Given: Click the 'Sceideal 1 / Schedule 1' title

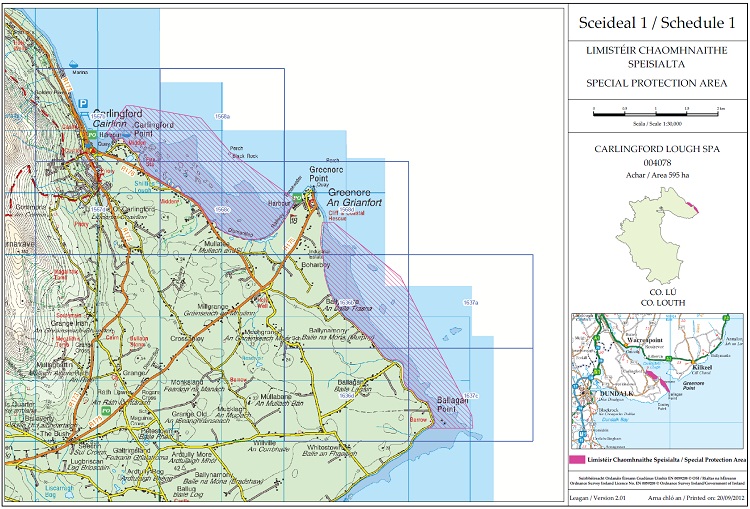Looking at the screenshot, I should click(x=657, y=23).
